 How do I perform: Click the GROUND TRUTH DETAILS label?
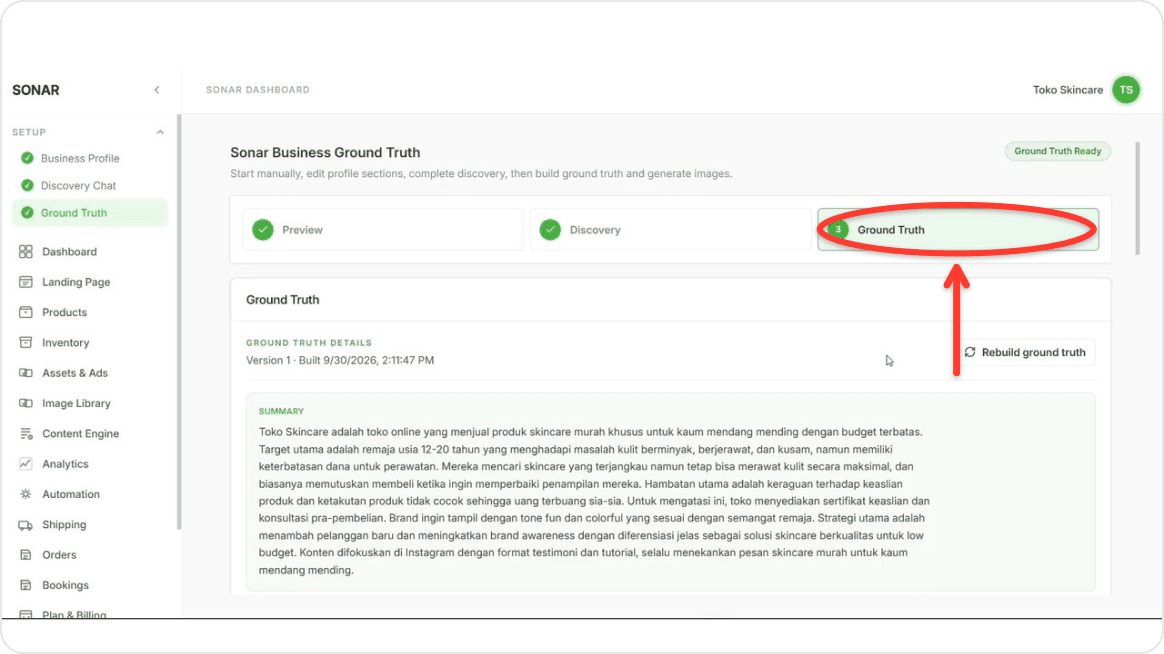point(309,343)
